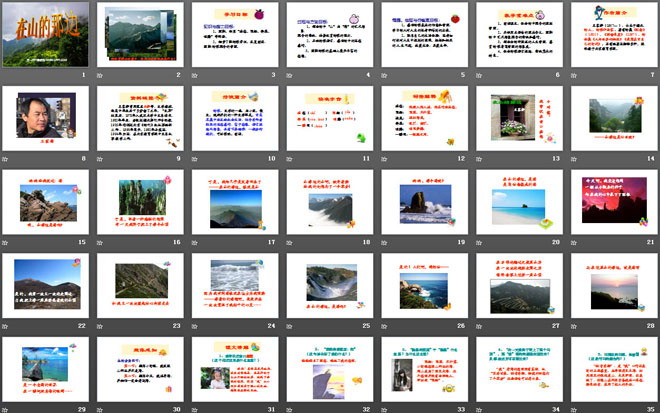Play animations using star icon below slide 22
This screenshot has width=660, height=413.
pos(7,326)
